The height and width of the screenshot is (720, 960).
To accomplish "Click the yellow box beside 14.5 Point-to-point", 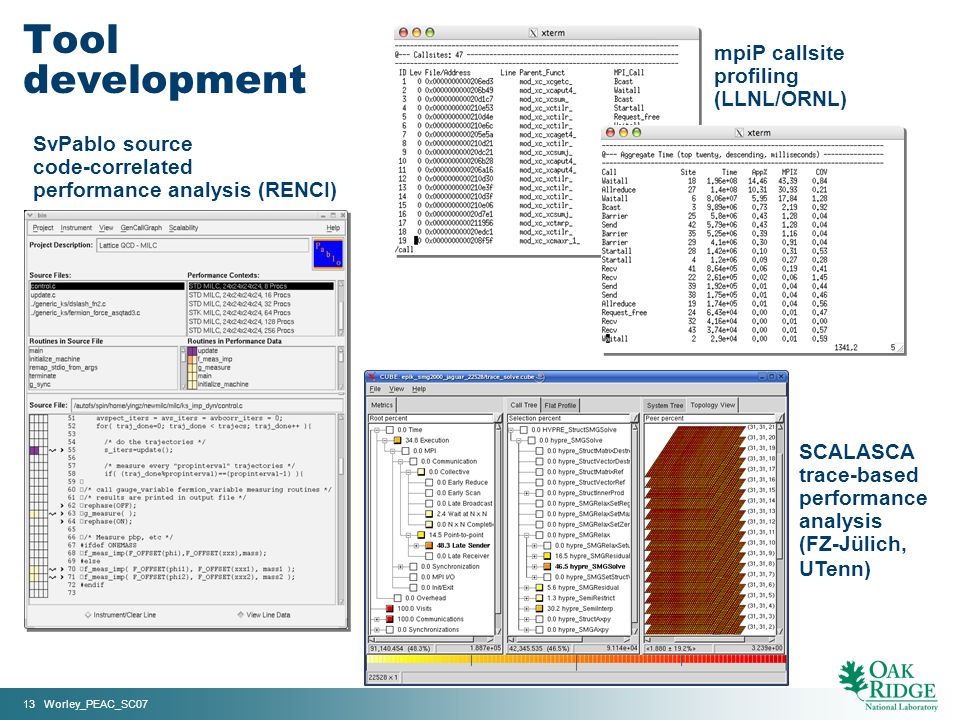I will [421, 535].
